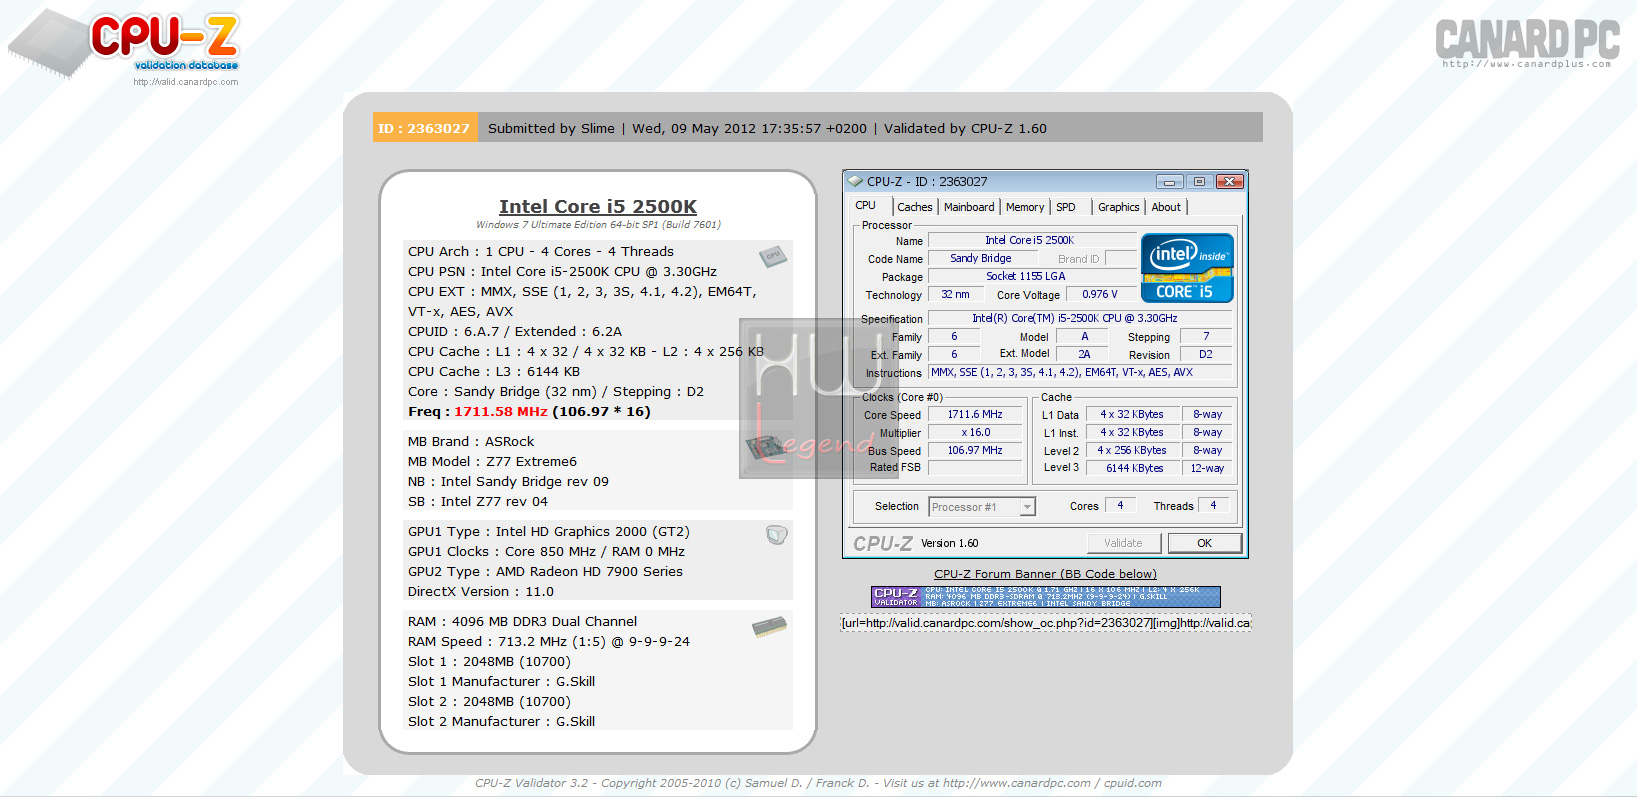Click the Windows 7 Ultimate Edition subtitle
This screenshot has width=1637, height=797.
click(598, 225)
